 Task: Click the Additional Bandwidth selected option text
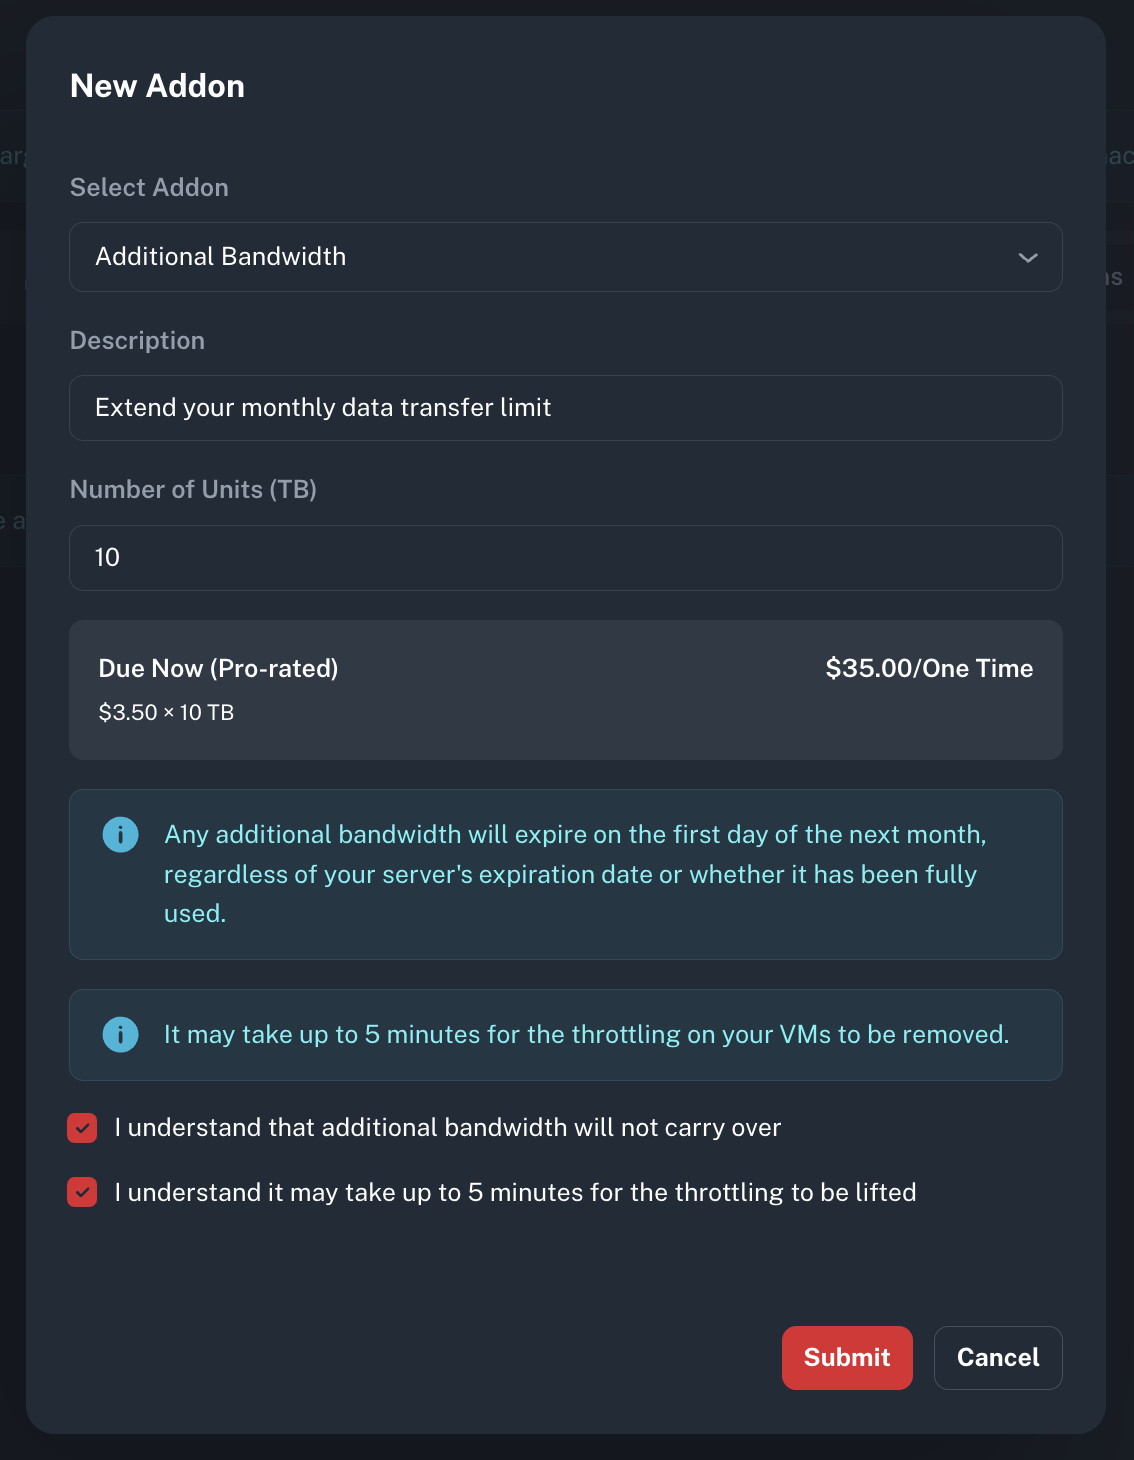pyautogui.click(x=221, y=257)
